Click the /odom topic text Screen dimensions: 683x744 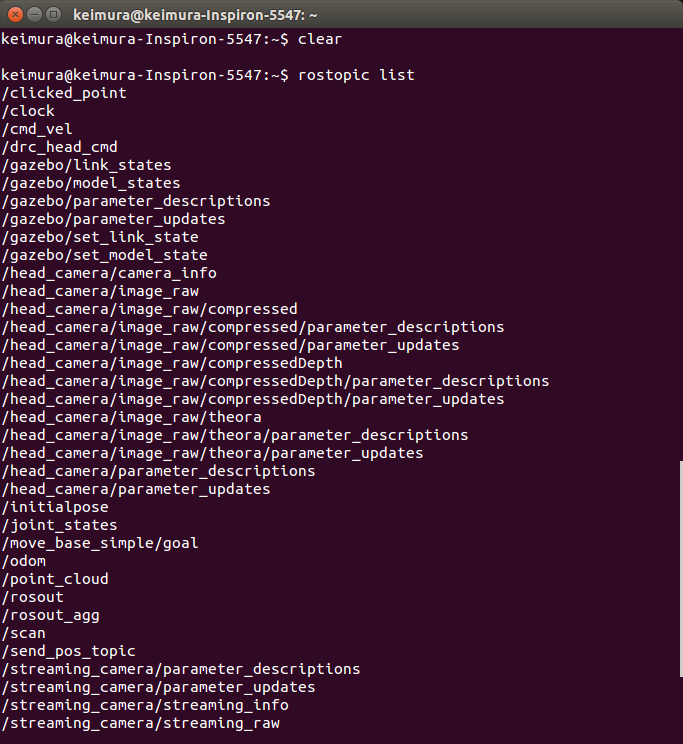click(24, 561)
